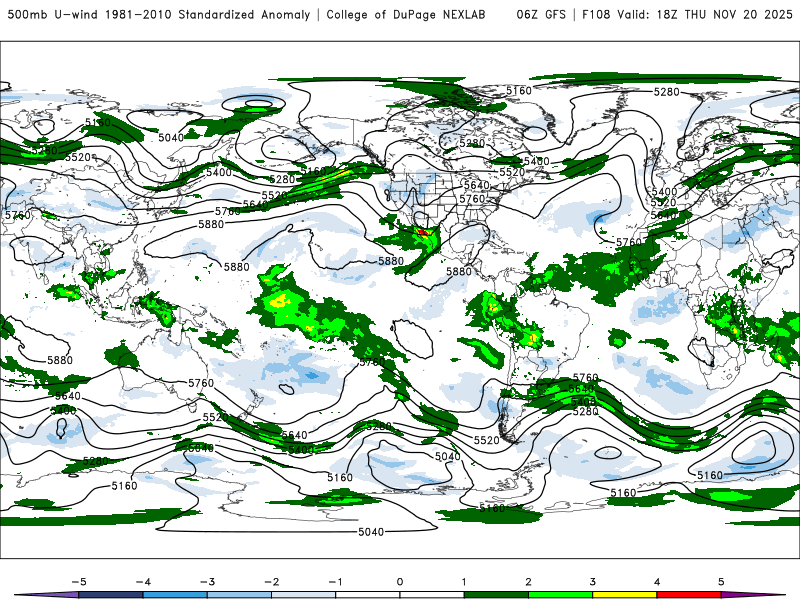Viewport: 800px width, 600px height.
Task: Click the '5' colorbar tick label
Action: [721, 582]
